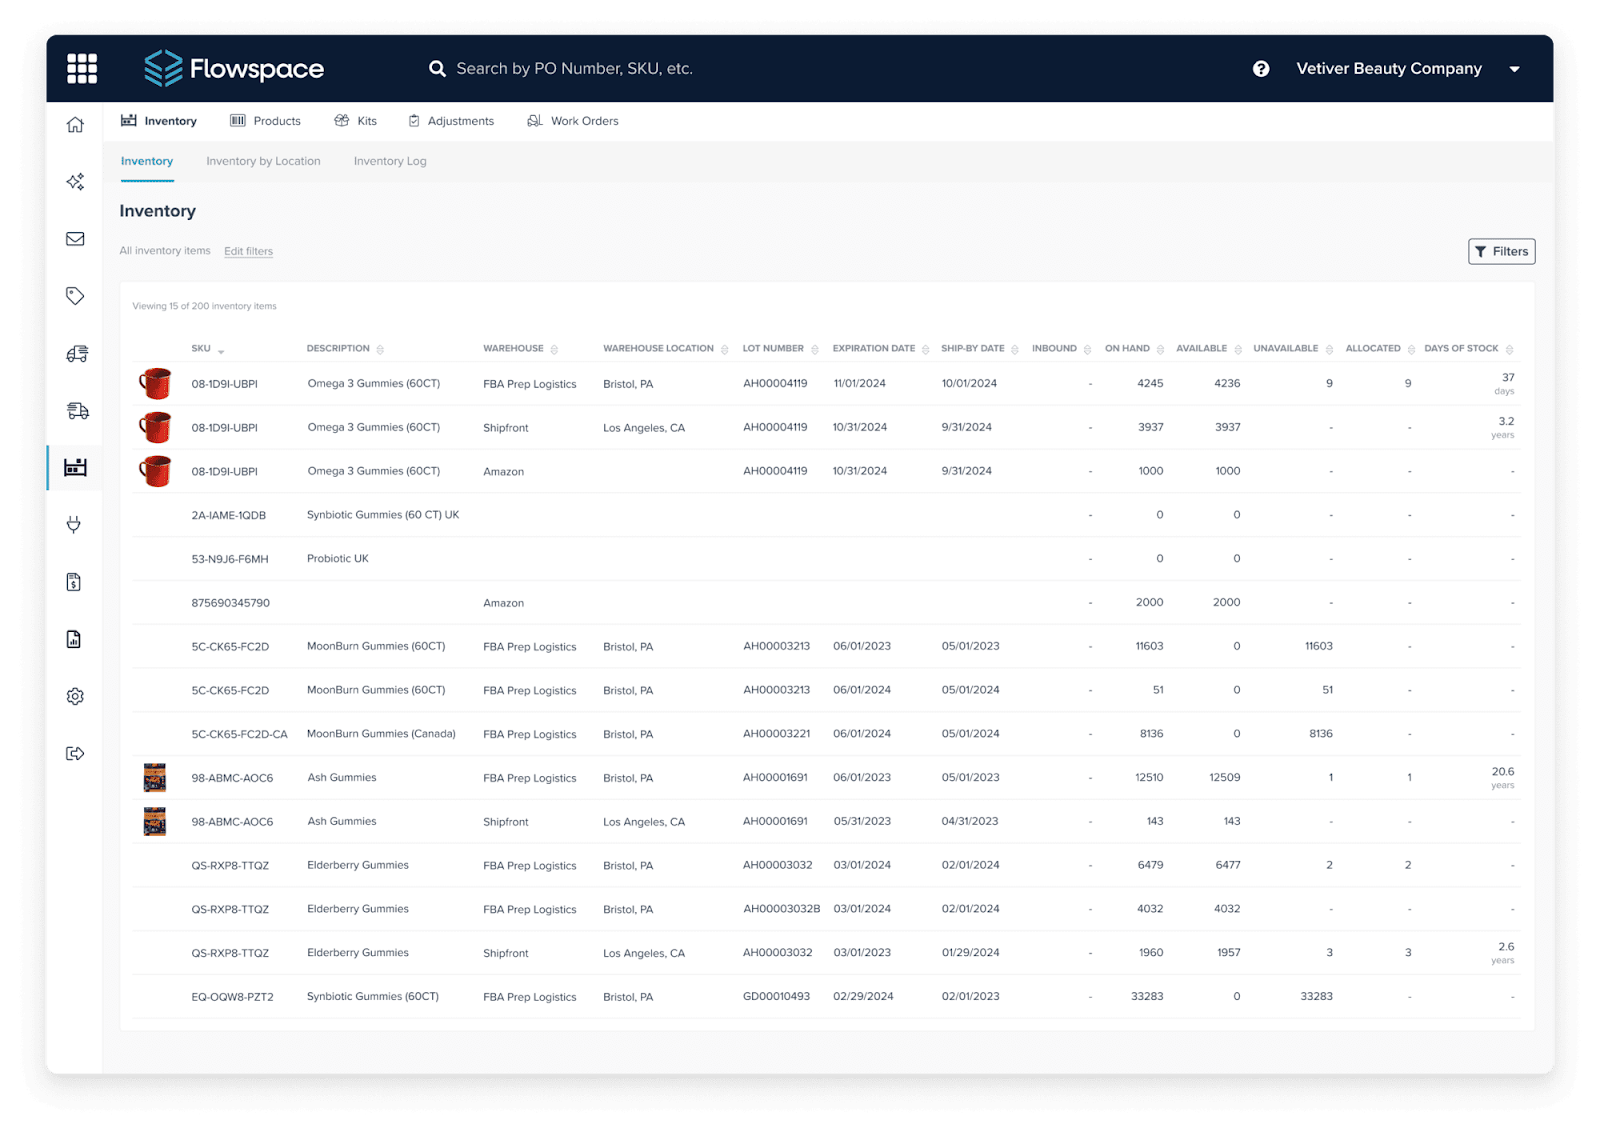Screen dimensions: 1600x1132
Task: Click the mug thumbnail for FBA Prep Logistics row
Action: [x=155, y=383]
